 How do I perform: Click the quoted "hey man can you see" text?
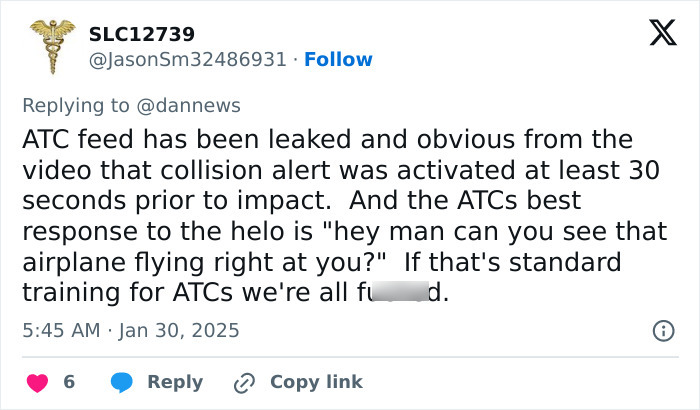click(x=462, y=231)
